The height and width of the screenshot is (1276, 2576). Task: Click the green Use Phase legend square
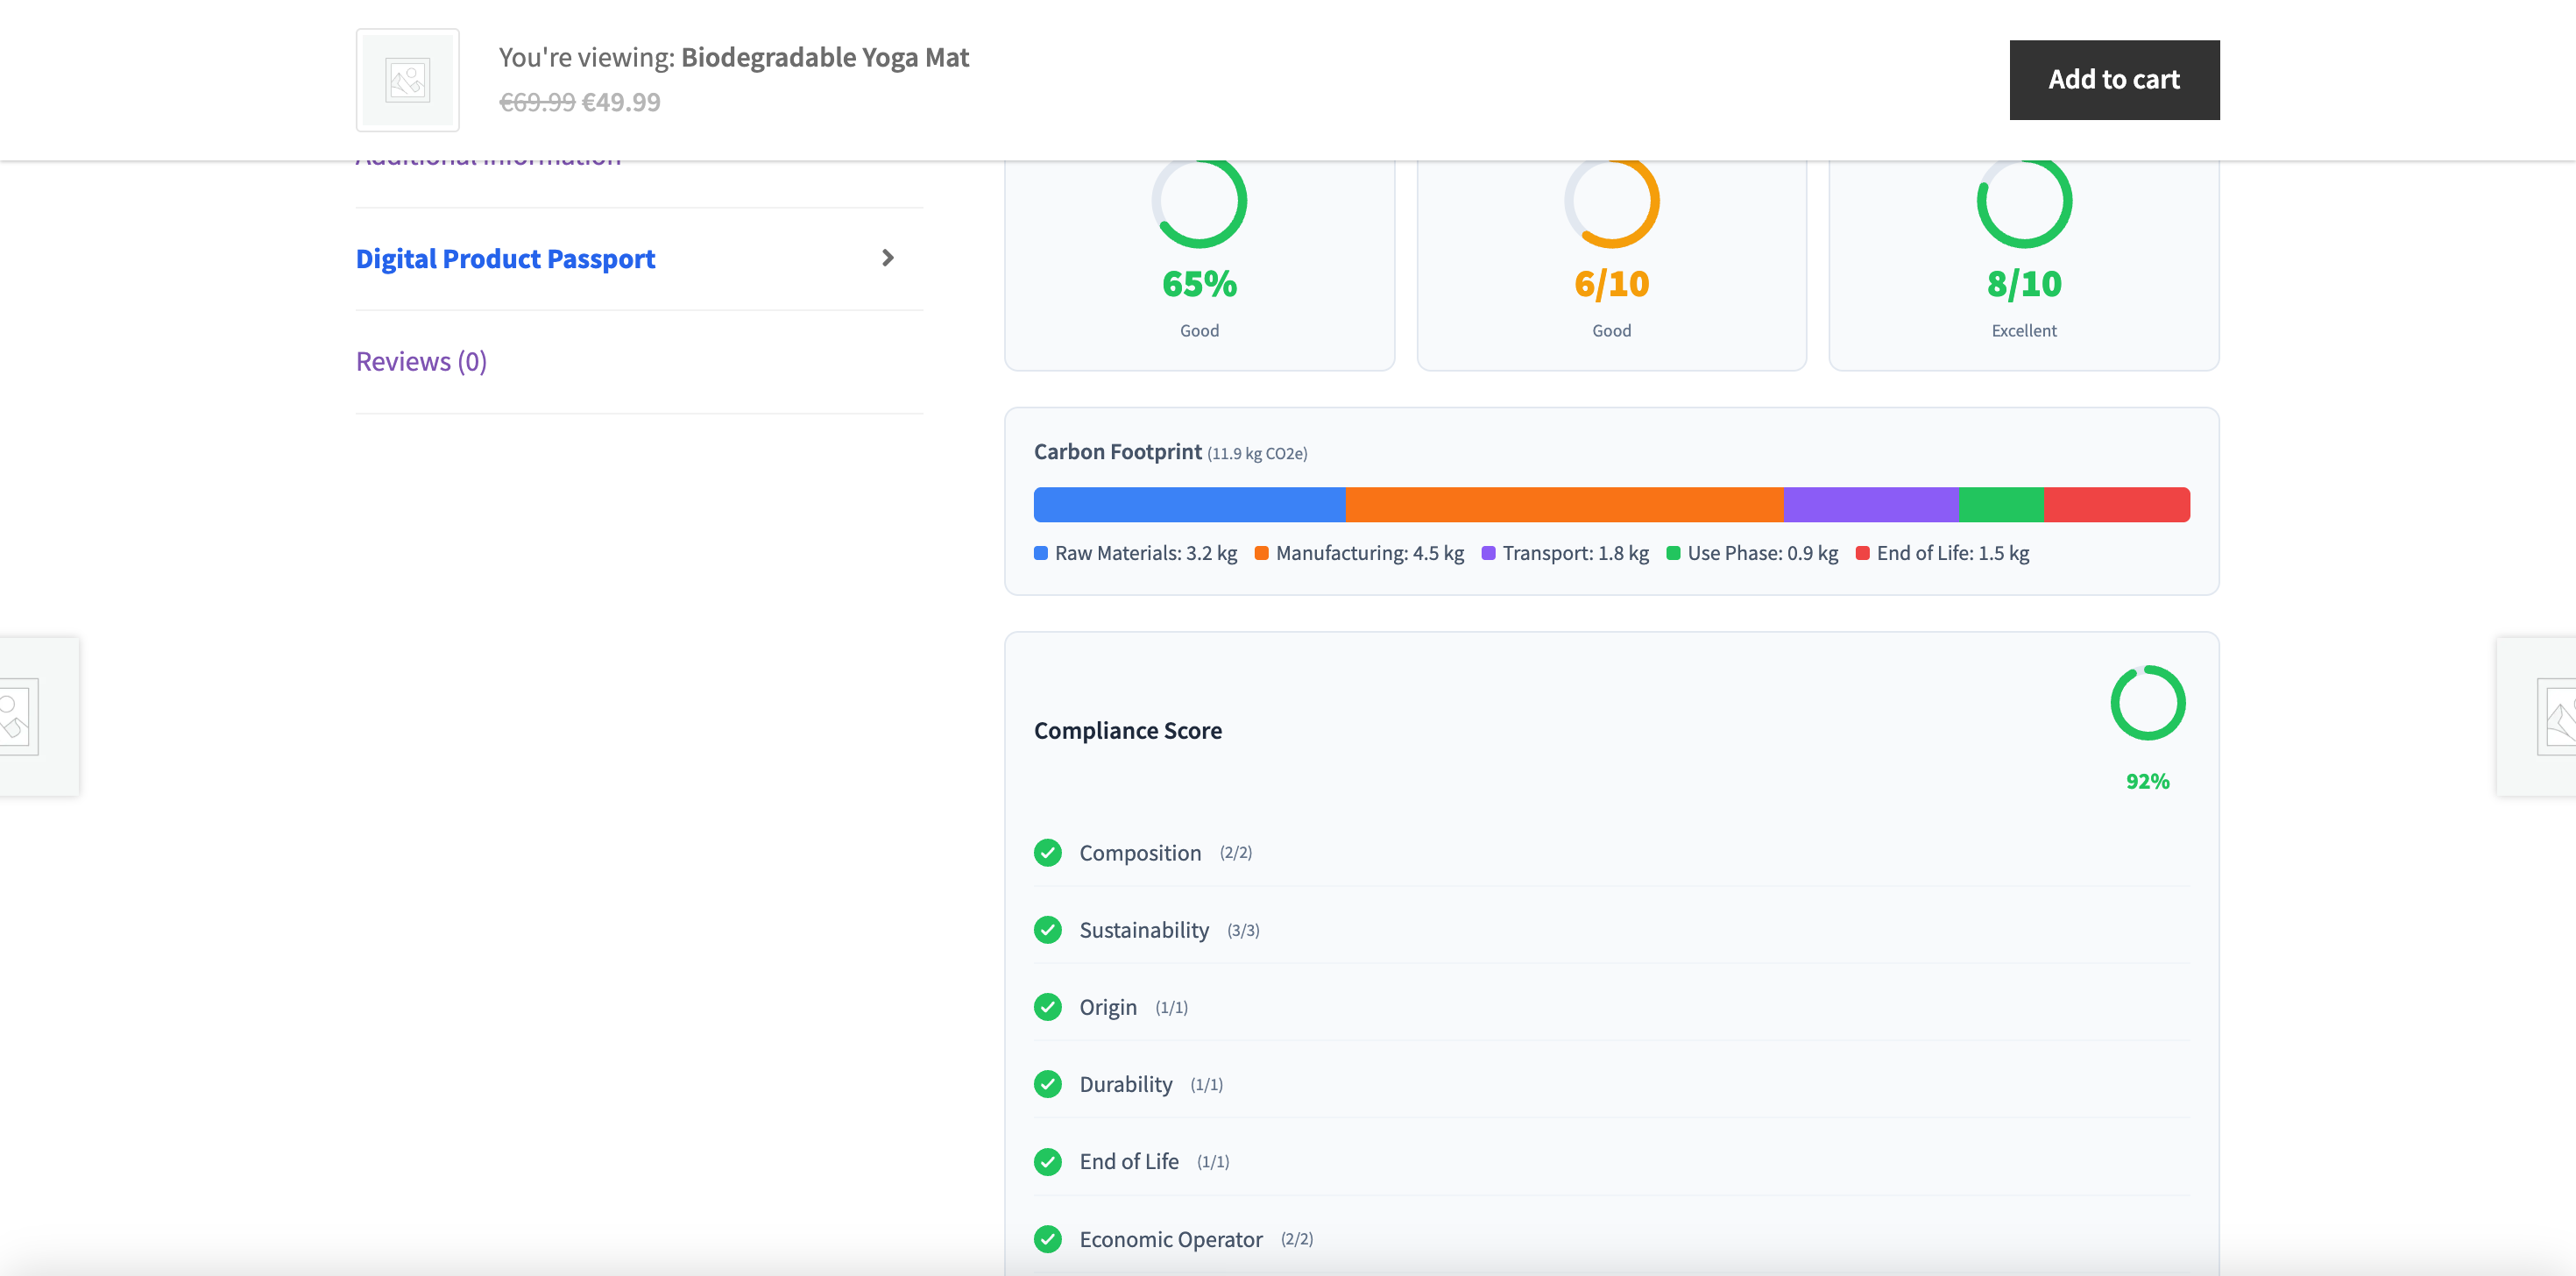(1673, 553)
